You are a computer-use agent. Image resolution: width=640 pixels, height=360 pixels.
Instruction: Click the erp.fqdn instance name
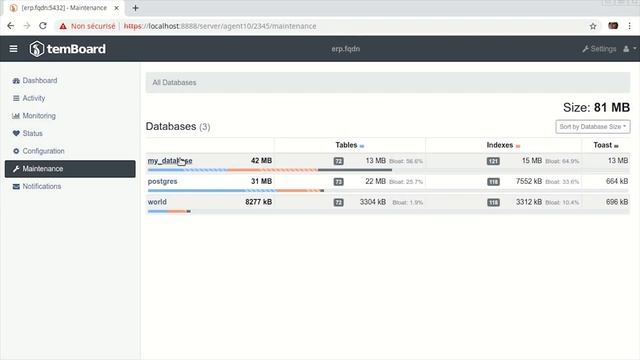[345, 49]
